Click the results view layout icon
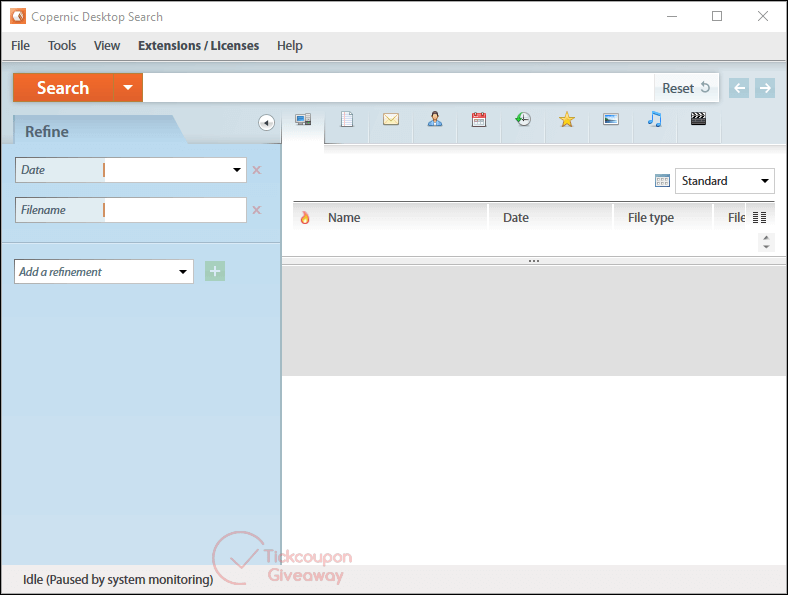Screen dimensions: 788x595 click(x=662, y=180)
